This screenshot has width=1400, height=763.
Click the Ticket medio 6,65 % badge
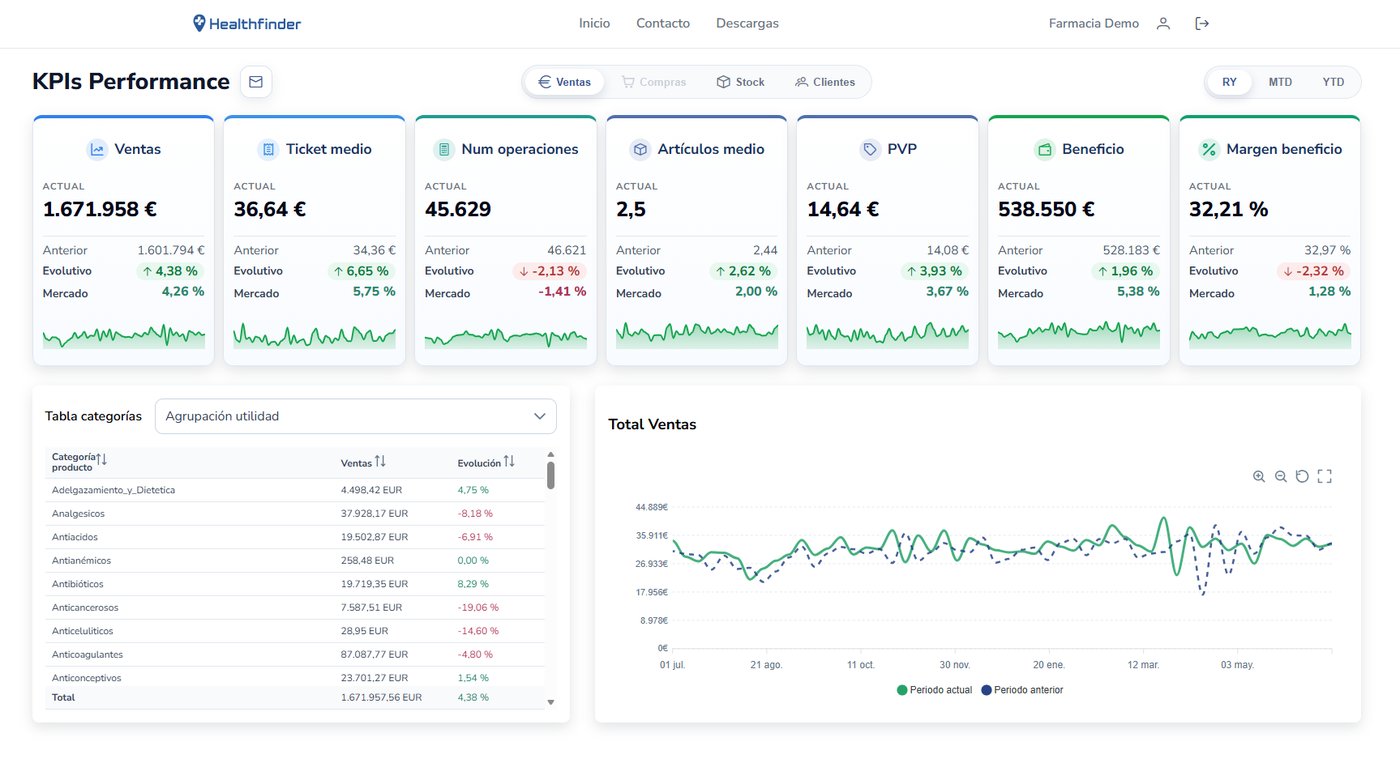(x=361, y=271)
